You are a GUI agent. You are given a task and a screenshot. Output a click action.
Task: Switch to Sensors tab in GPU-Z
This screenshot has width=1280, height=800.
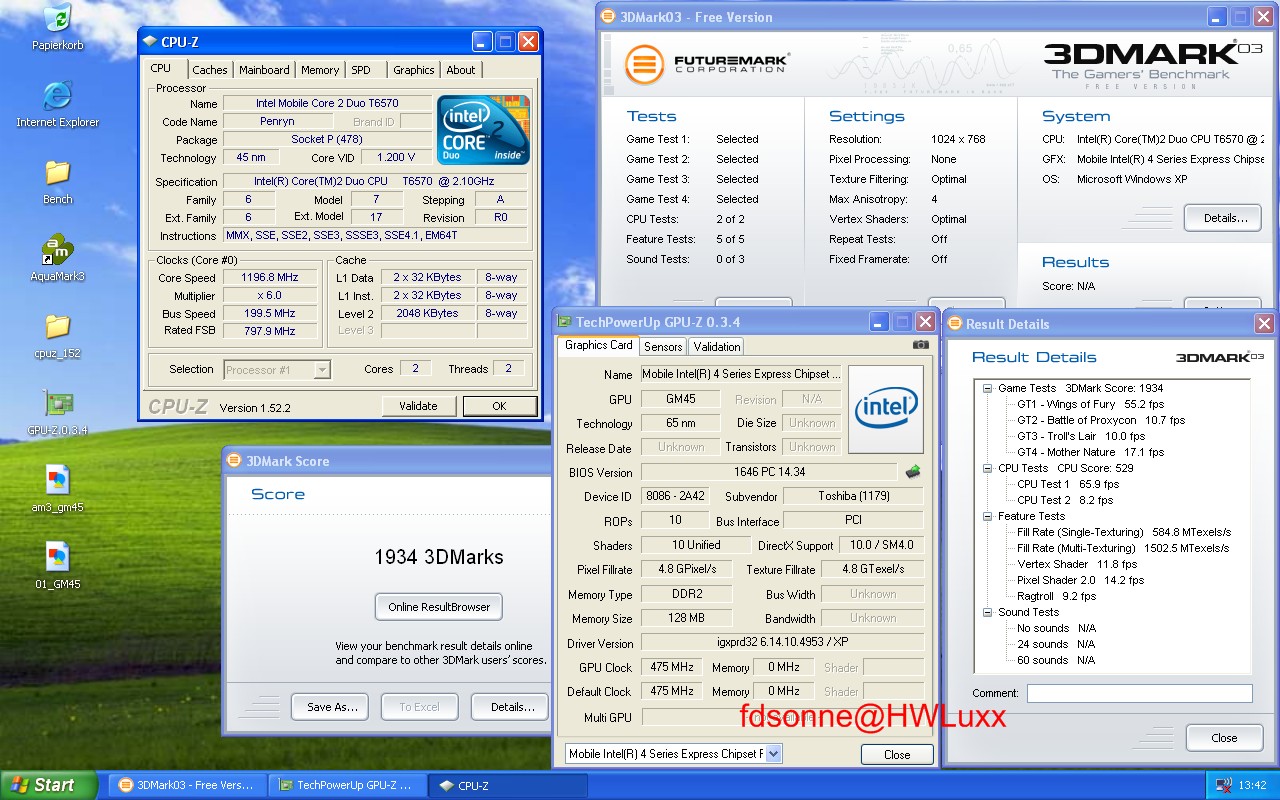pyautogui.click(x=663, y=347)
